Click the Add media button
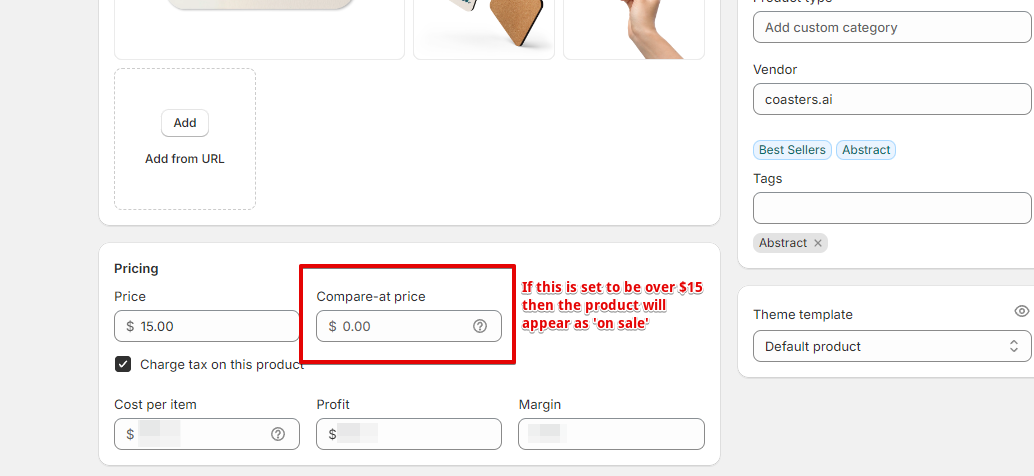 [185, 123]
